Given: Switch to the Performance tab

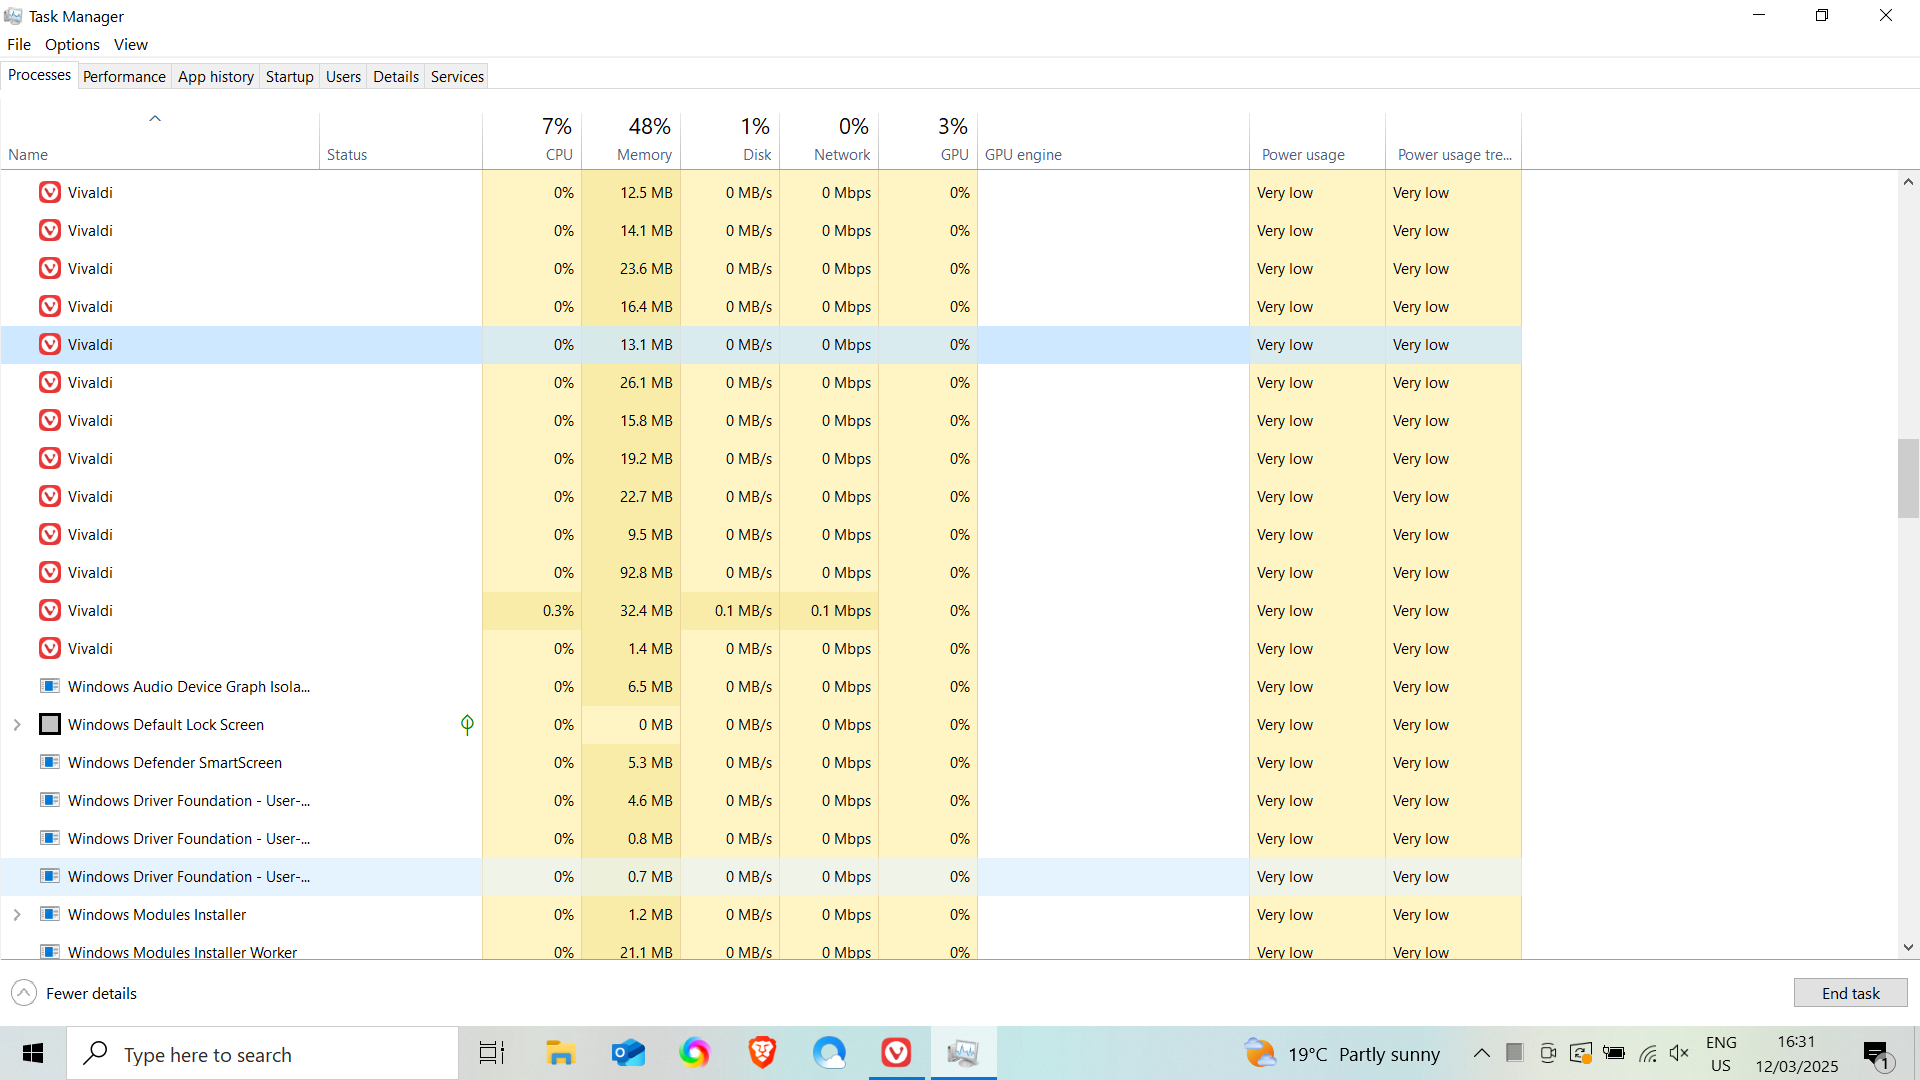Looking at the screenshot, I should click(x=124, y=76).
